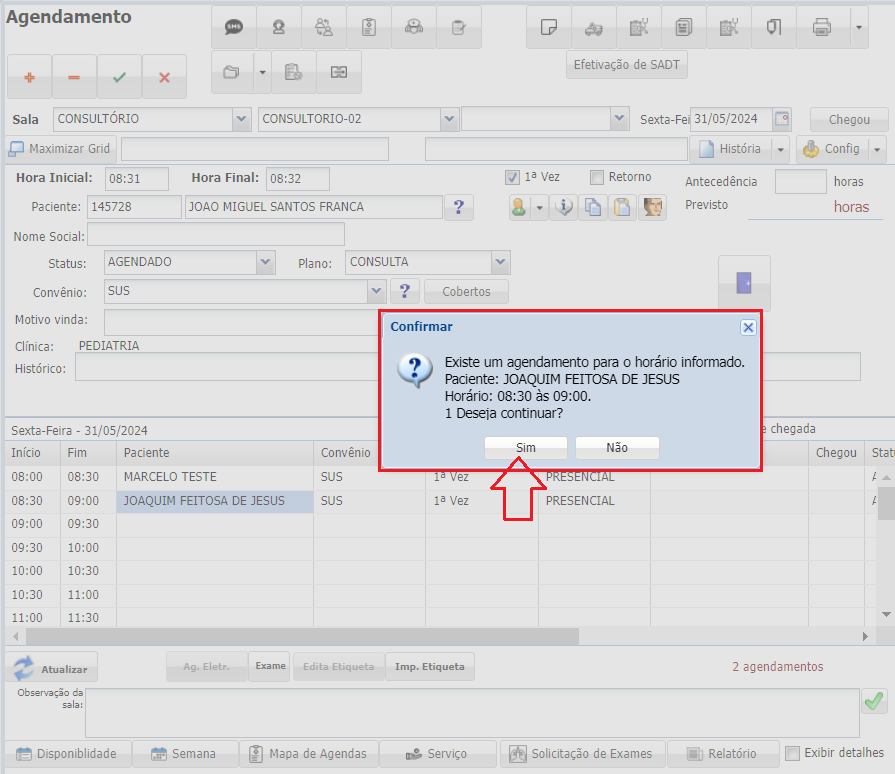The height and width of the screenshot is (774, 895).
Task: Click the folder icon in toolbar
Action: click(x=231, y=72)
